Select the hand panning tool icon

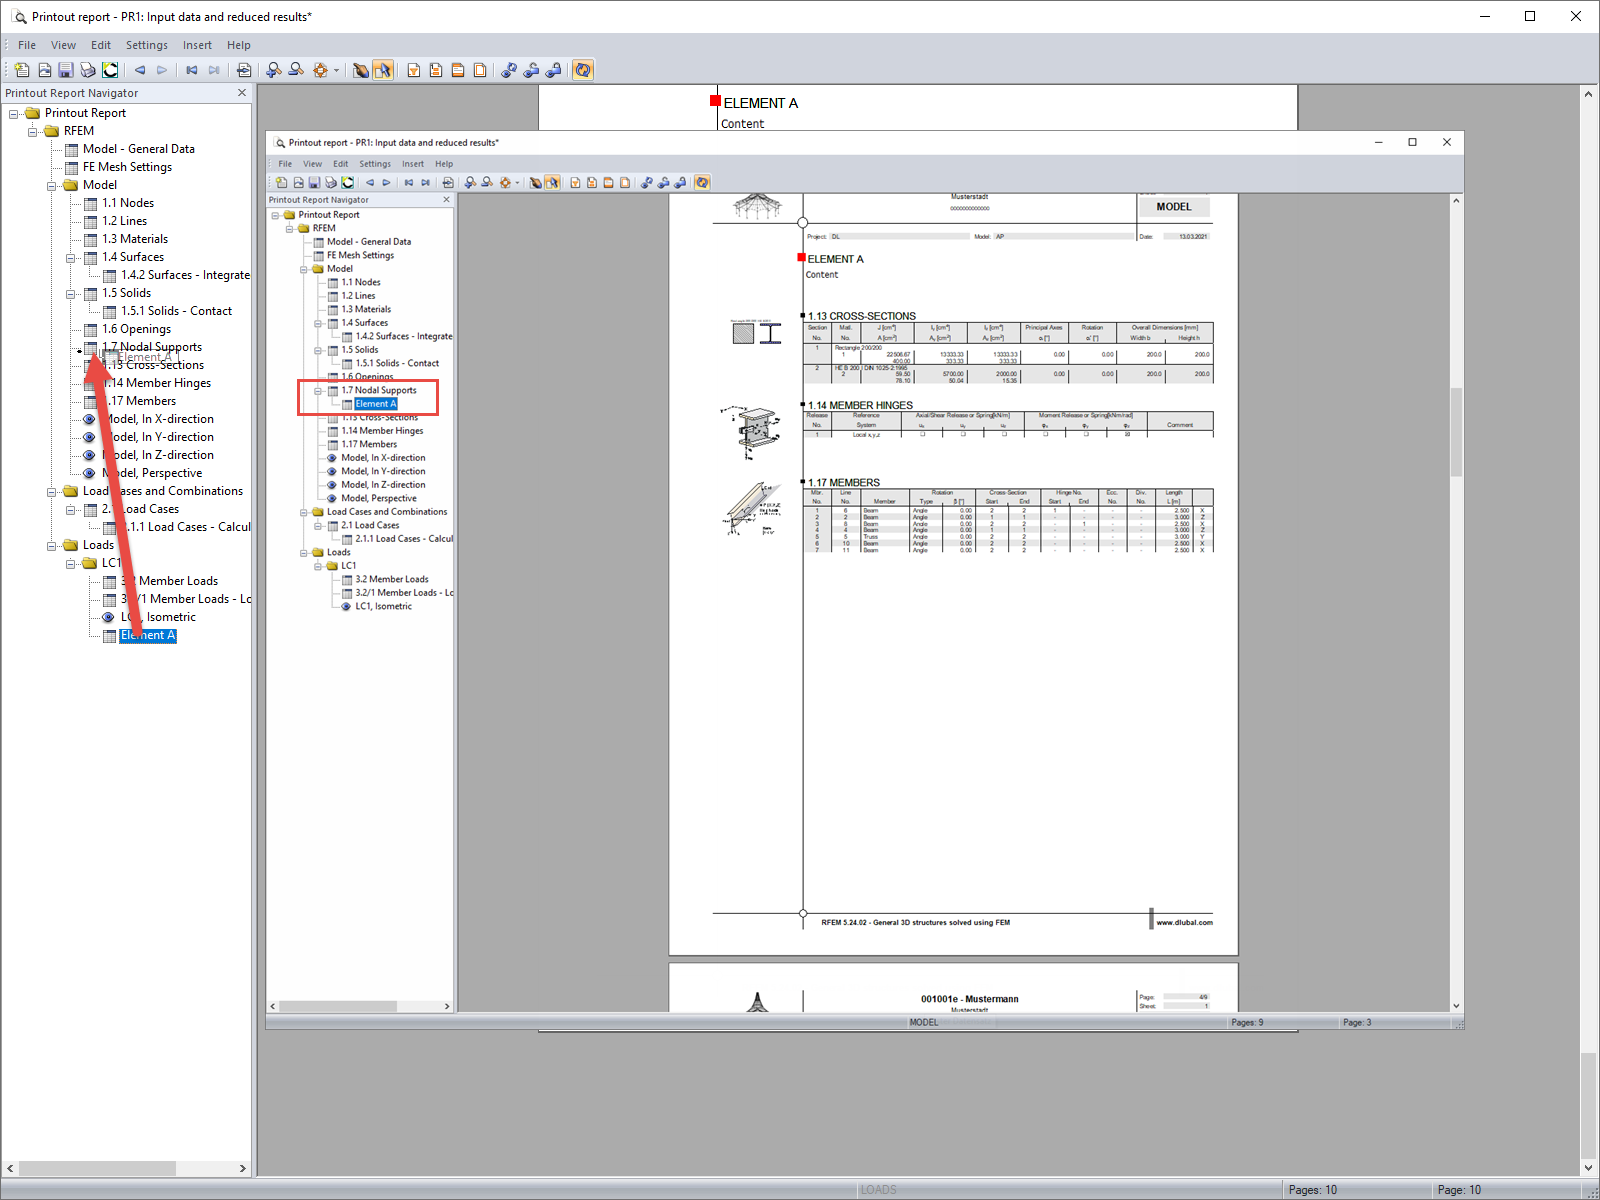coord(361,70)
